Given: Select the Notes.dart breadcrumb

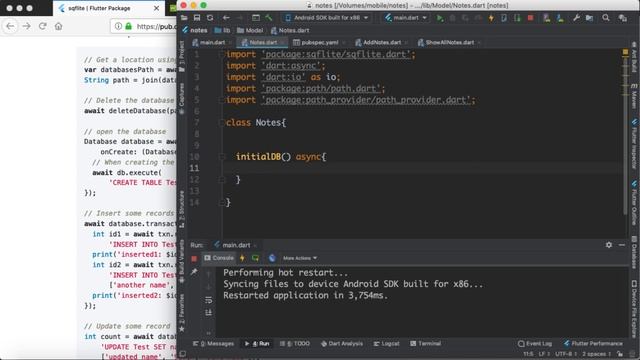Looking at the screenshot, I should (290, 30).
